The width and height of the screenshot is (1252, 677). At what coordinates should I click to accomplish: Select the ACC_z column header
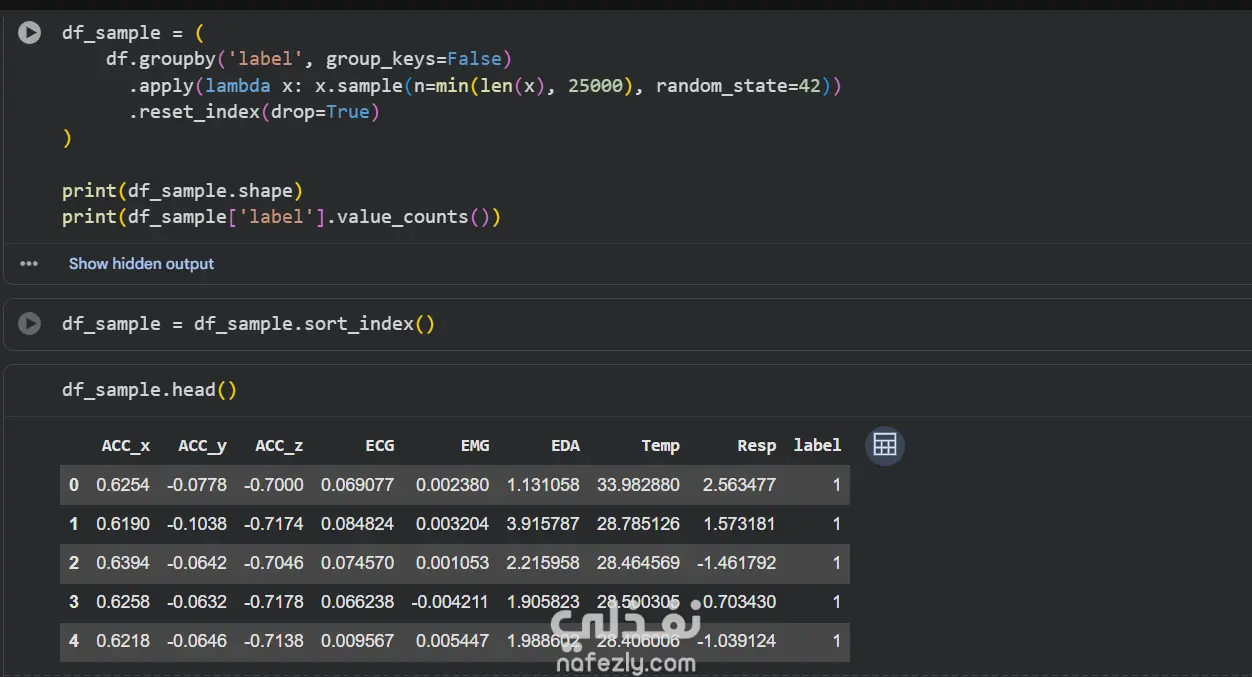279,446
